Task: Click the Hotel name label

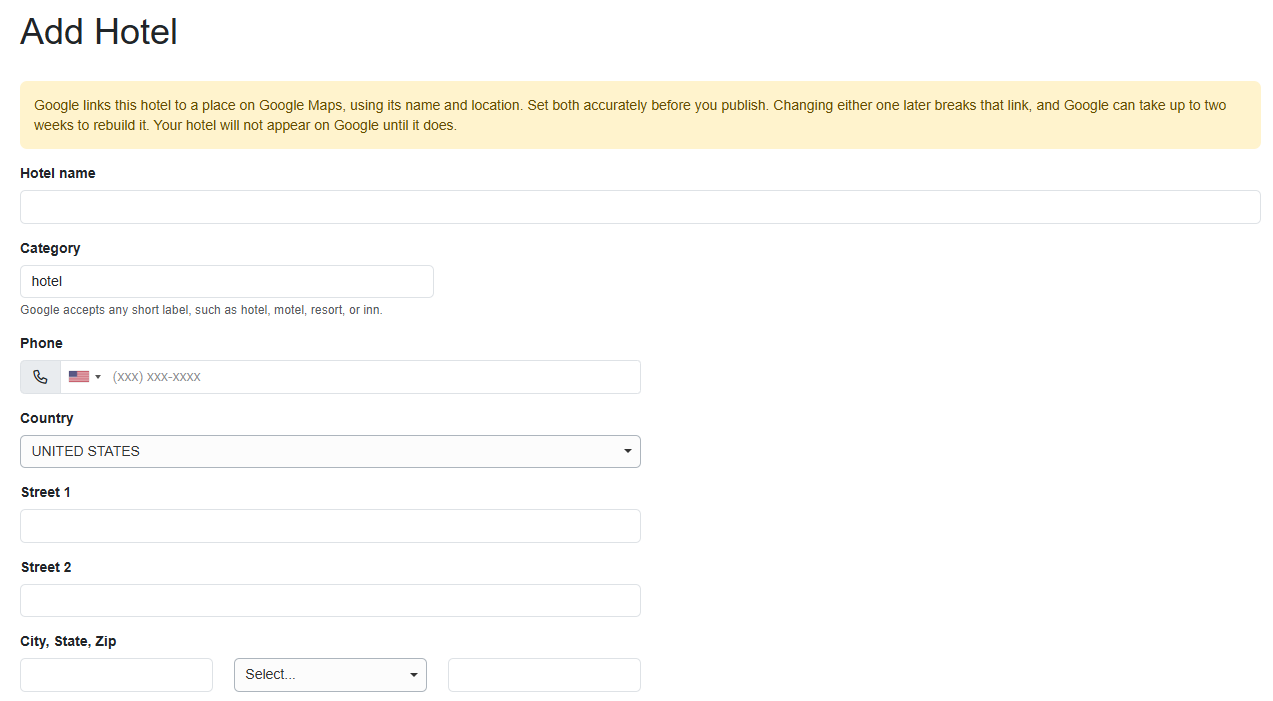Action: point(58,173)
